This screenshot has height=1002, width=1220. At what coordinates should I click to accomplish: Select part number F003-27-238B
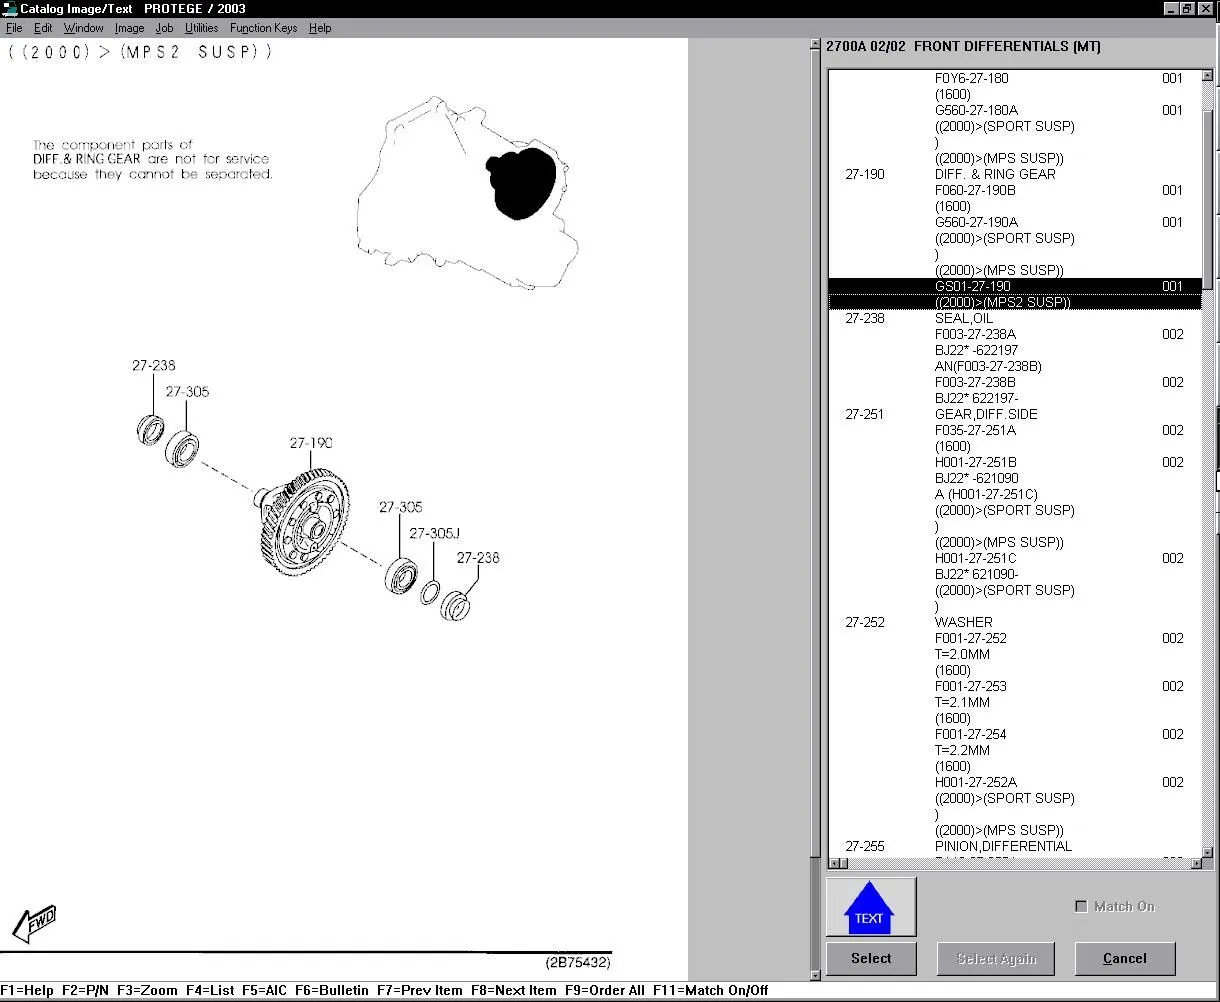click(975, 382)
